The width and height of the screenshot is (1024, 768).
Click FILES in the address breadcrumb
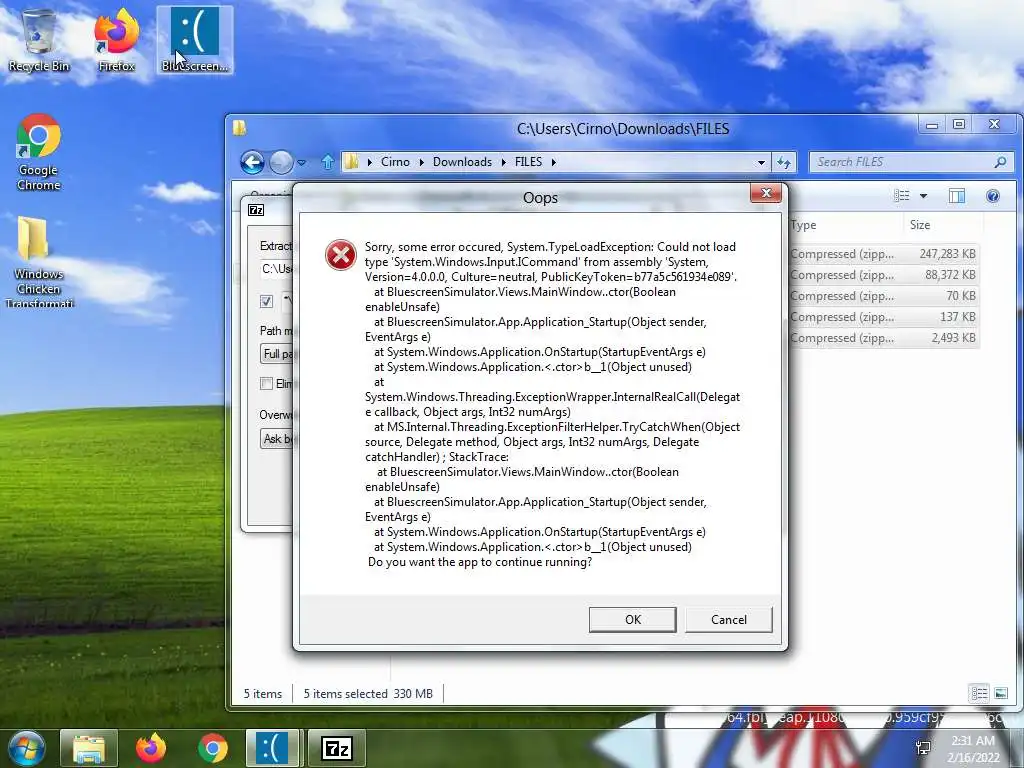(528, 162)
